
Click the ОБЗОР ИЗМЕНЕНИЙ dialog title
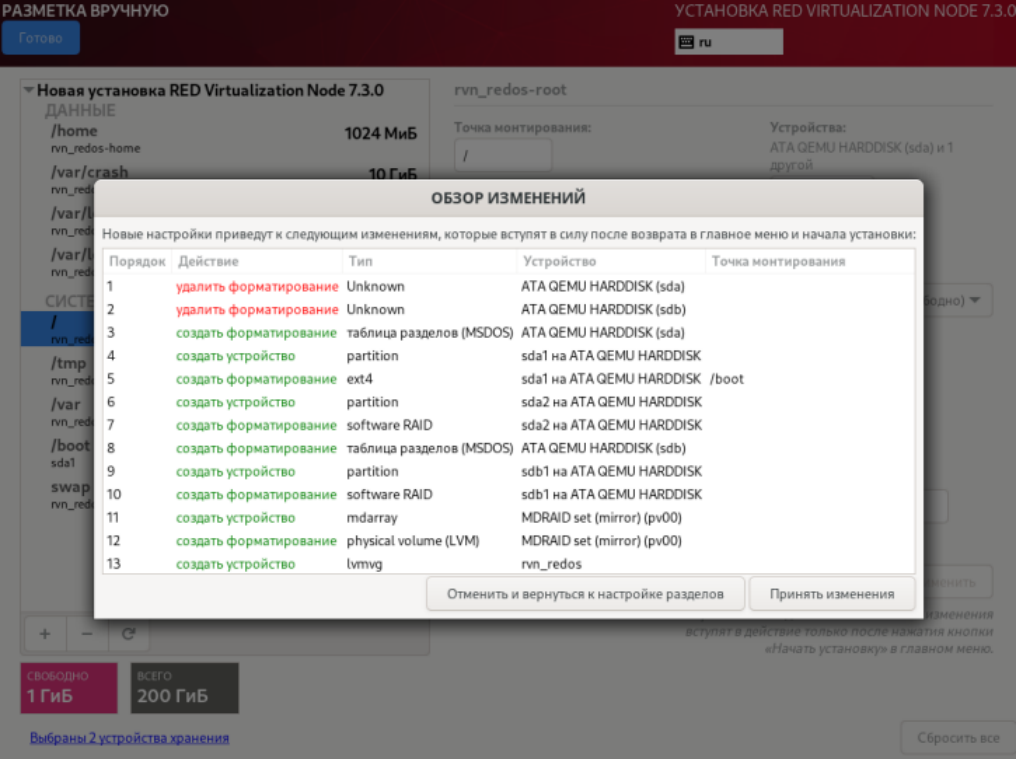click(x=508, y=198)
